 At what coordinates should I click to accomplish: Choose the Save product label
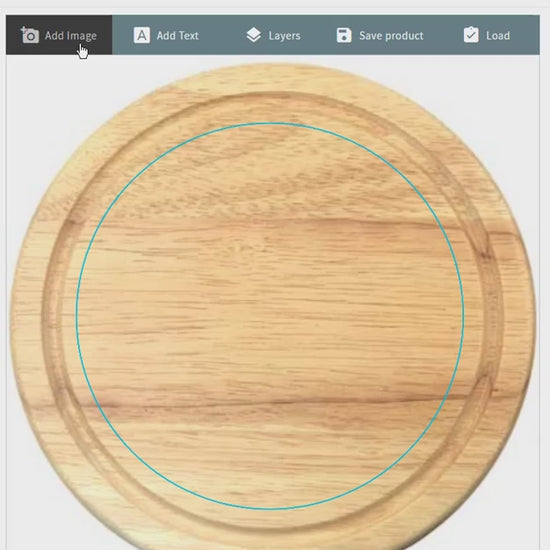(391, 36)
